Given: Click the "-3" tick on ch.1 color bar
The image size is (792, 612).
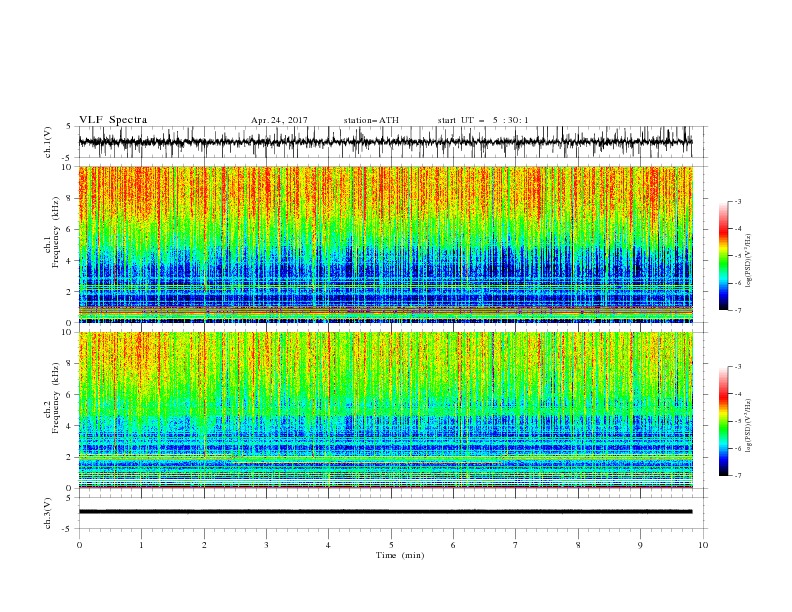Looking at the screenshot, I should pyautogui.click(x=737, y=201).
